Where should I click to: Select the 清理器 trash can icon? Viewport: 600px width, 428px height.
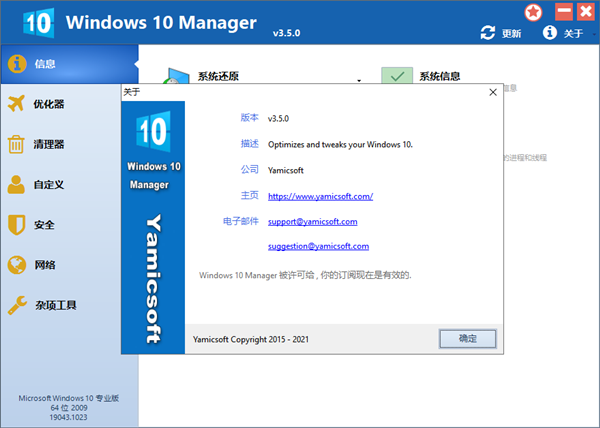pos(17,144)
